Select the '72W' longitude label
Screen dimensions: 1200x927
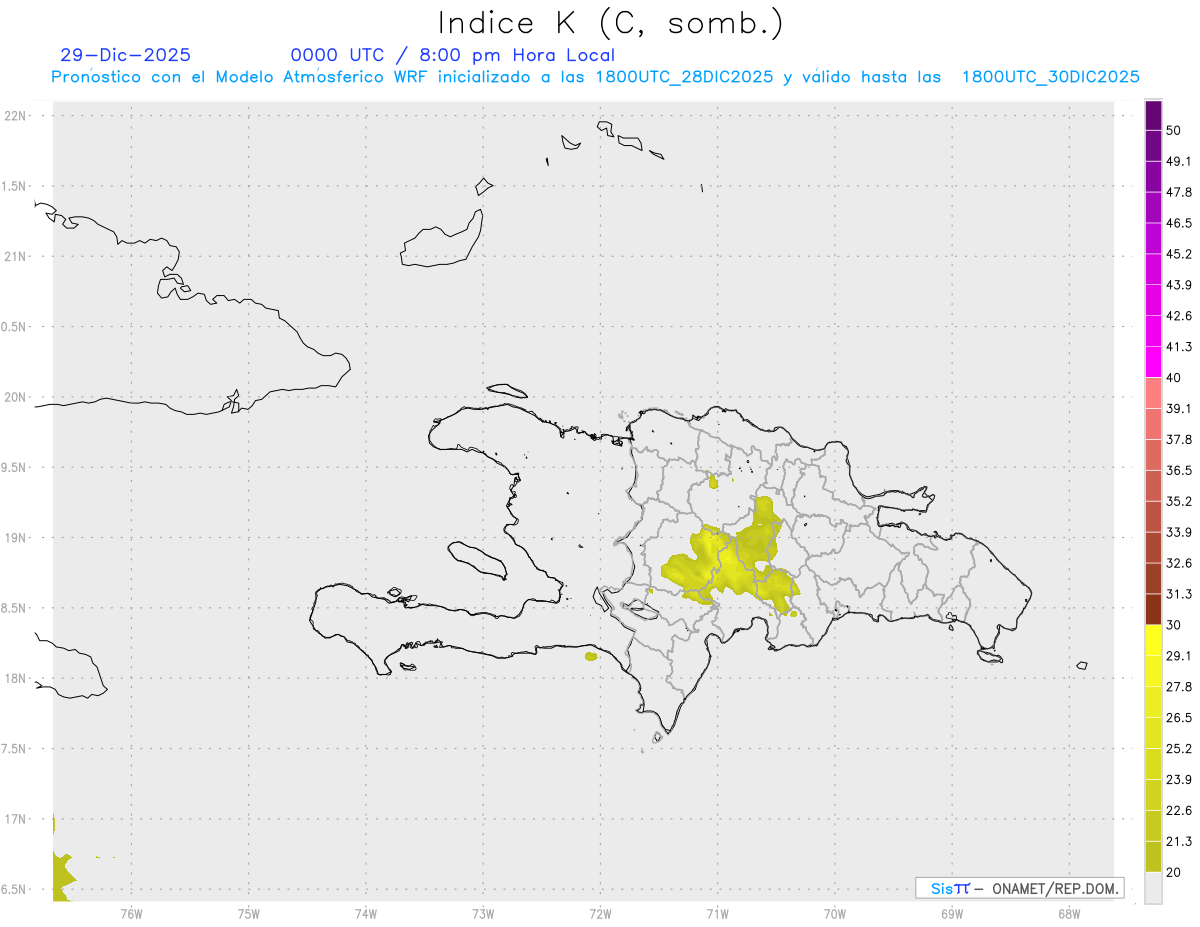[600, 914]
